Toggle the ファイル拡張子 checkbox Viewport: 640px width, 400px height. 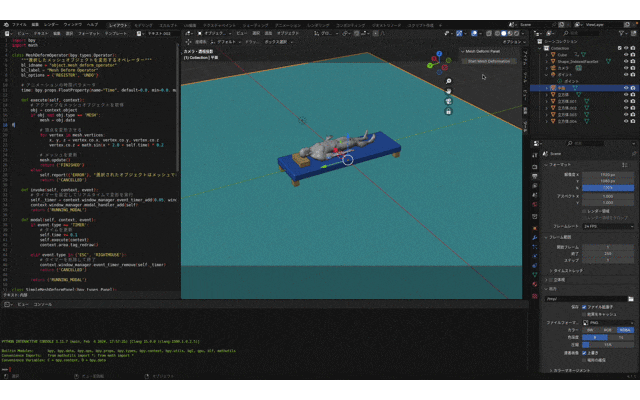pyautogui.click(x=584, y=307)
